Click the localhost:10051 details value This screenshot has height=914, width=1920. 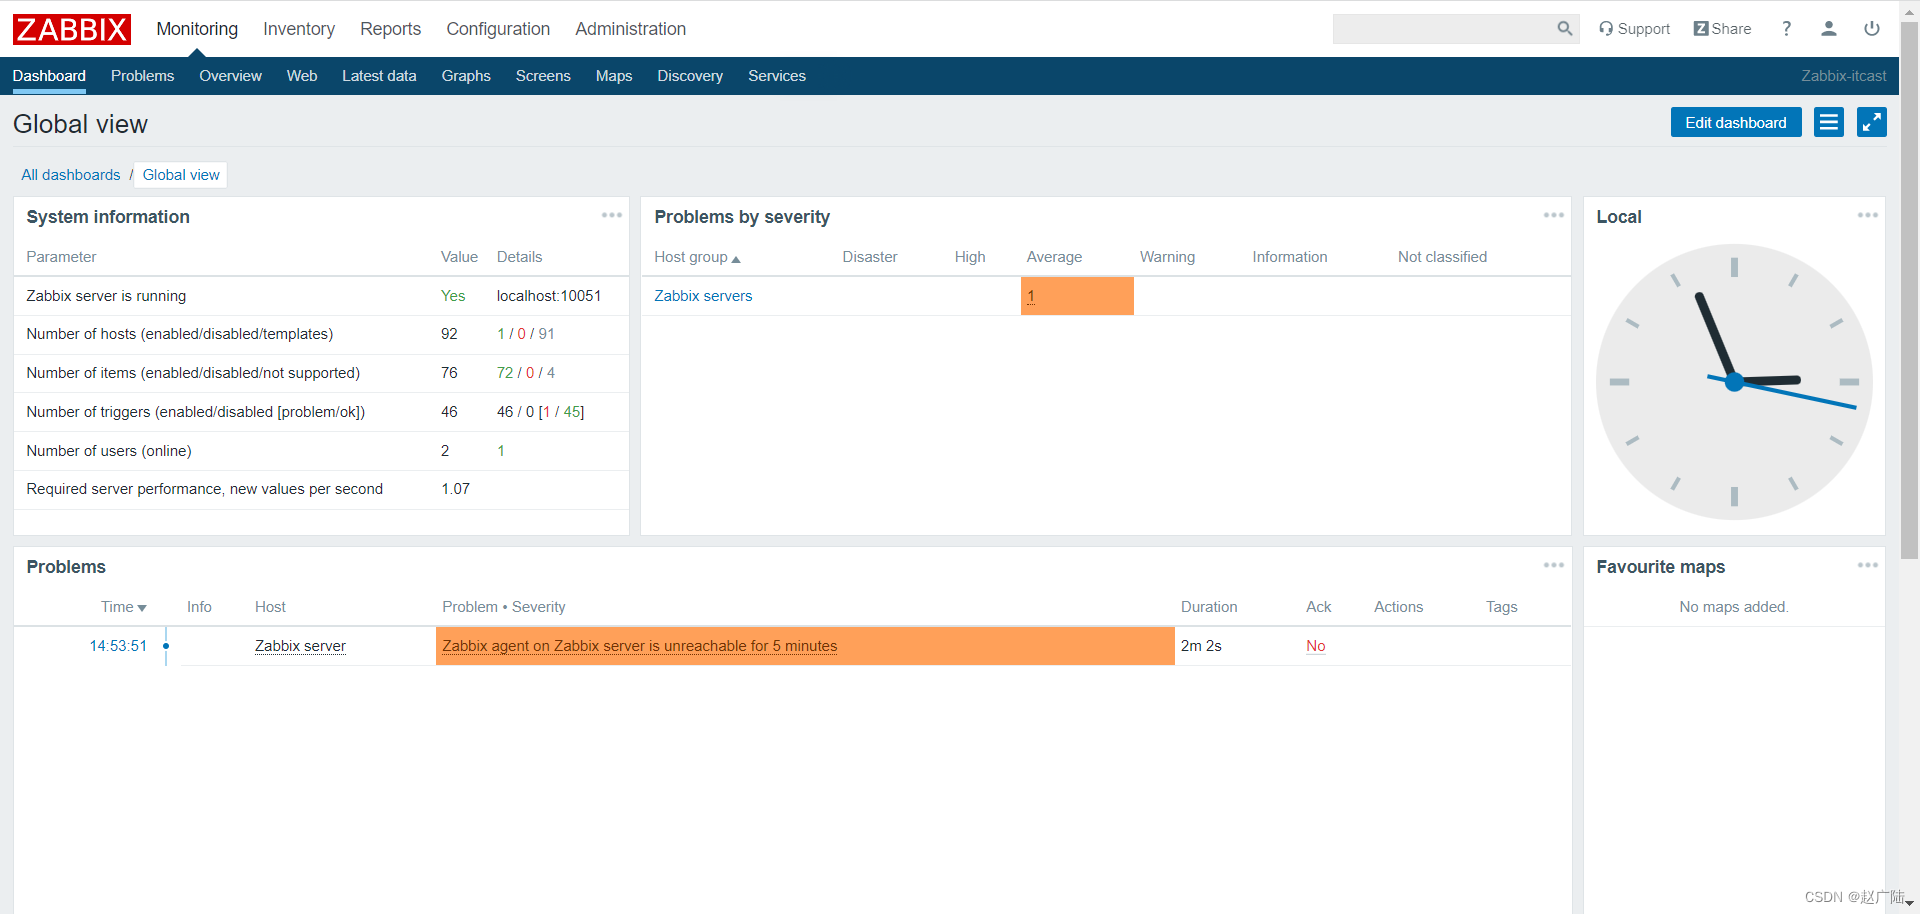[549, 296]
